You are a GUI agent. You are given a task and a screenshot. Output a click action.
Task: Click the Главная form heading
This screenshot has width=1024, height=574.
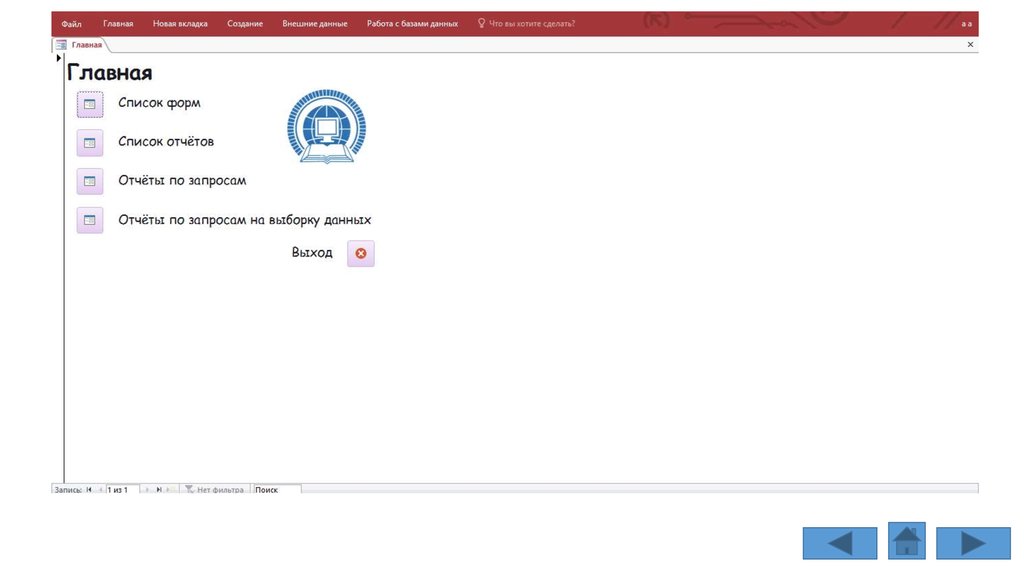coord(109,72)
